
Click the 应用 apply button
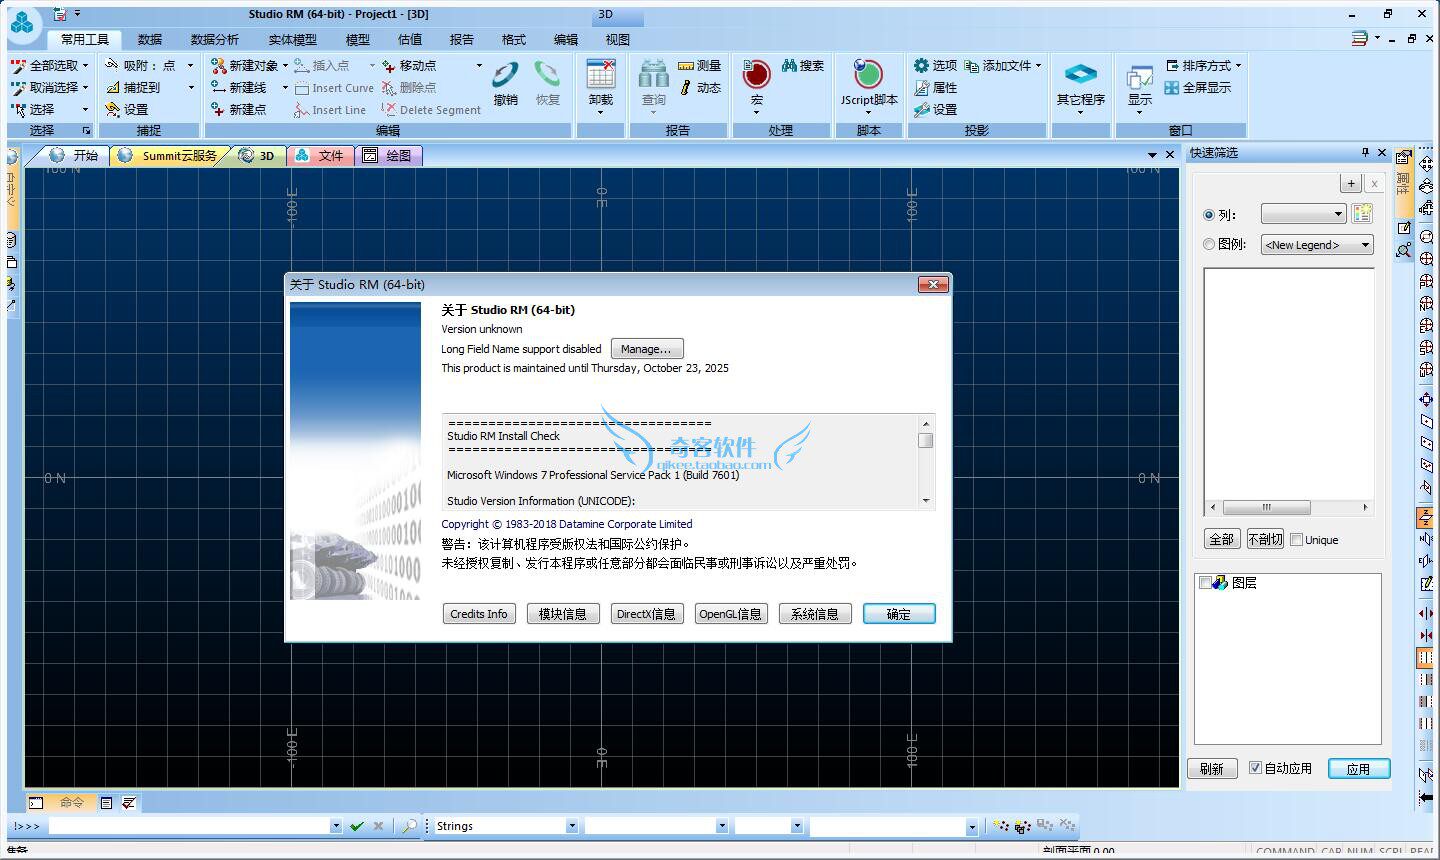(x=1359, y=769)
